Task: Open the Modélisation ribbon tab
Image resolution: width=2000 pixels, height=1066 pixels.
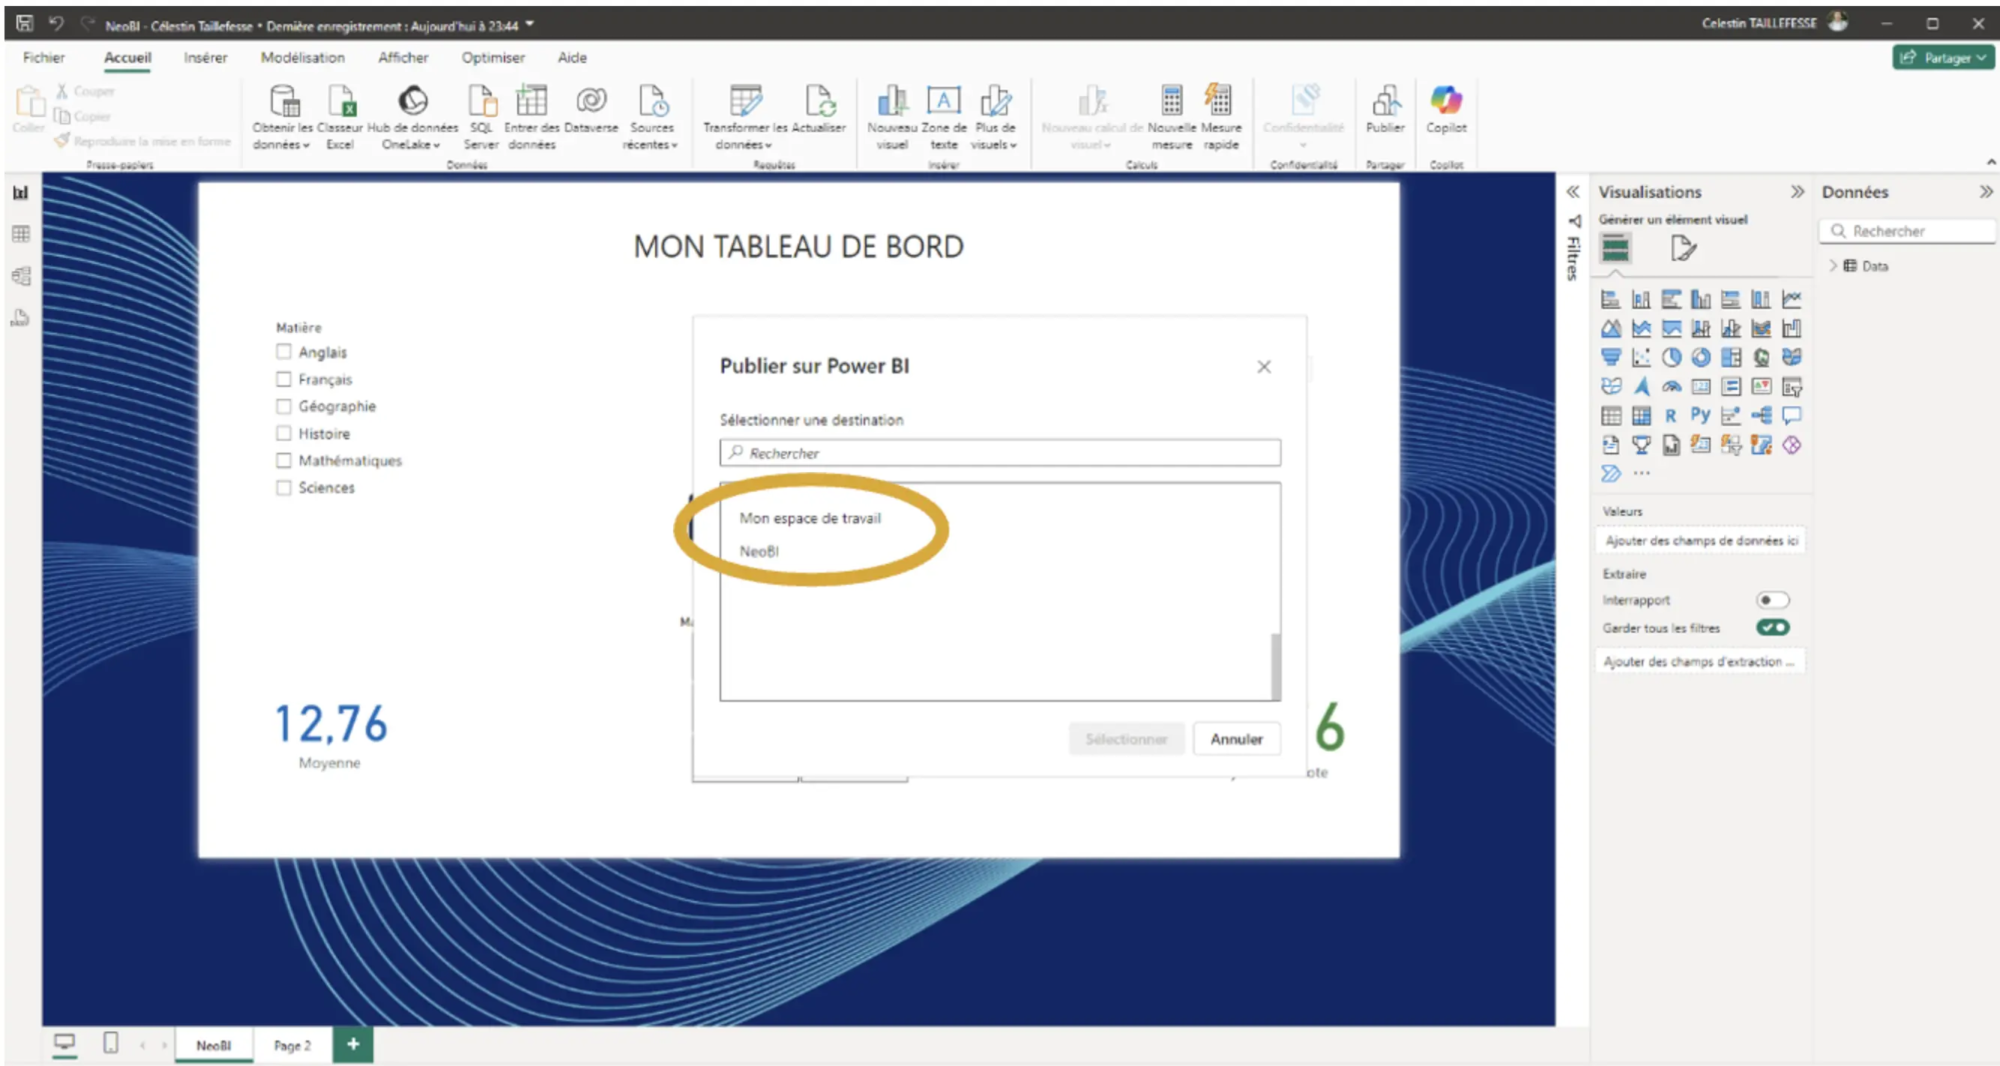Action: [302, 57]
